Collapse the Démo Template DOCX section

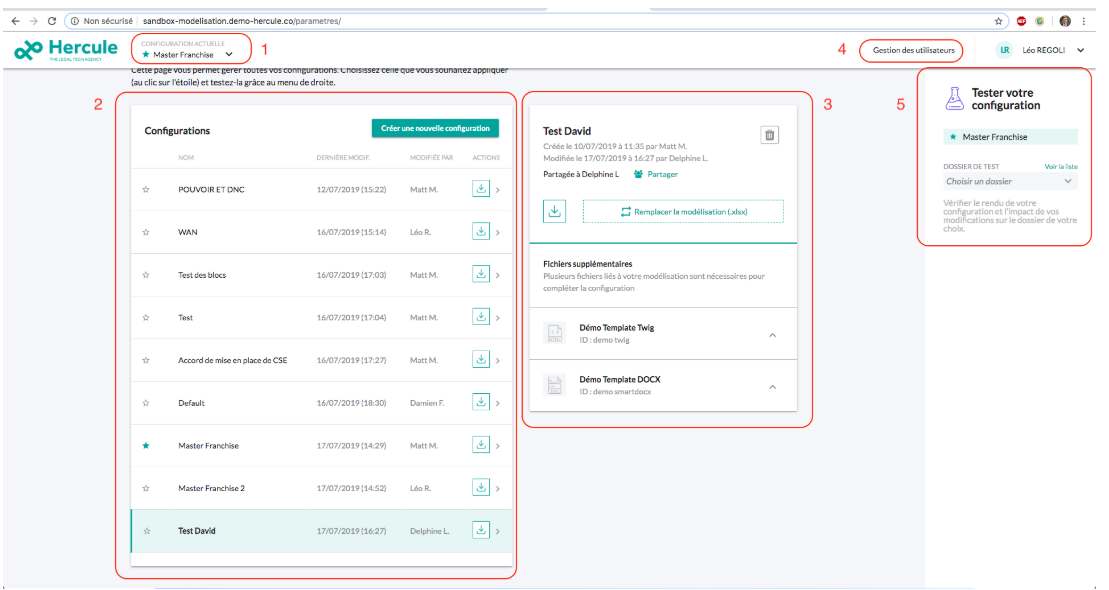click(x=772, y=387)
